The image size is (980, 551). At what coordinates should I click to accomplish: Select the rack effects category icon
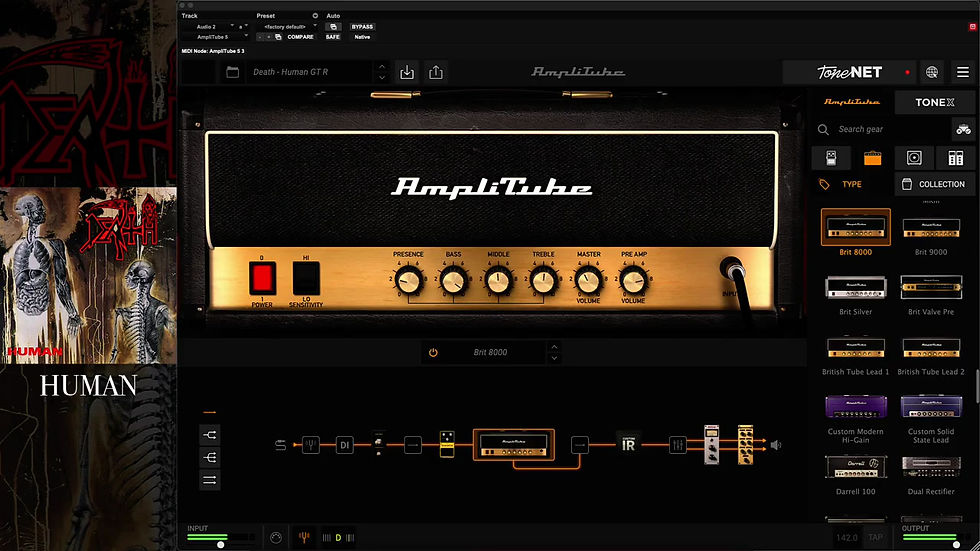[955, 158]
